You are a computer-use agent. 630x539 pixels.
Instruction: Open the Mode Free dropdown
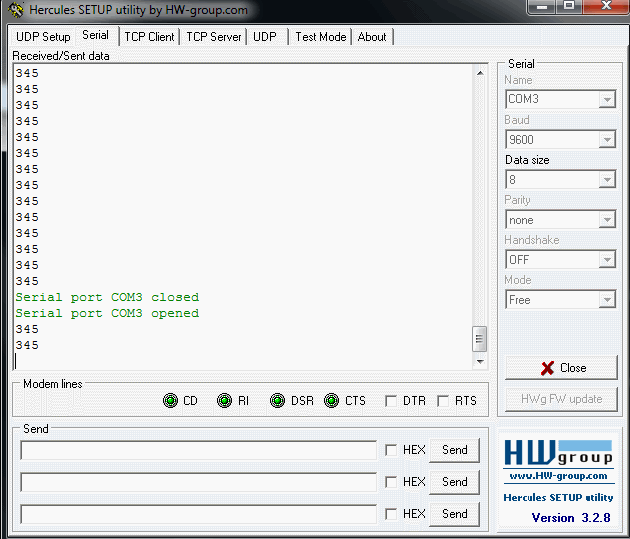click(x=607, y=300)
